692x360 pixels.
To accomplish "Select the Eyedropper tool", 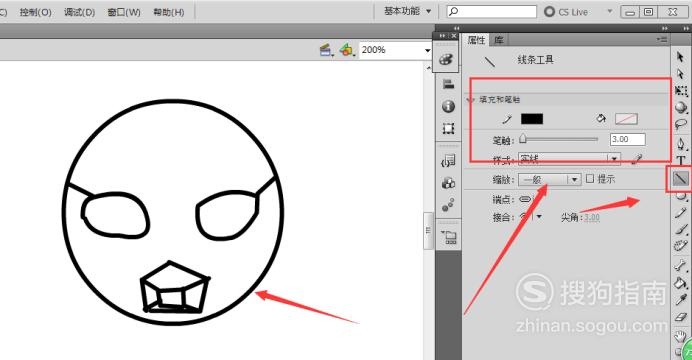I will coord(680,300).
